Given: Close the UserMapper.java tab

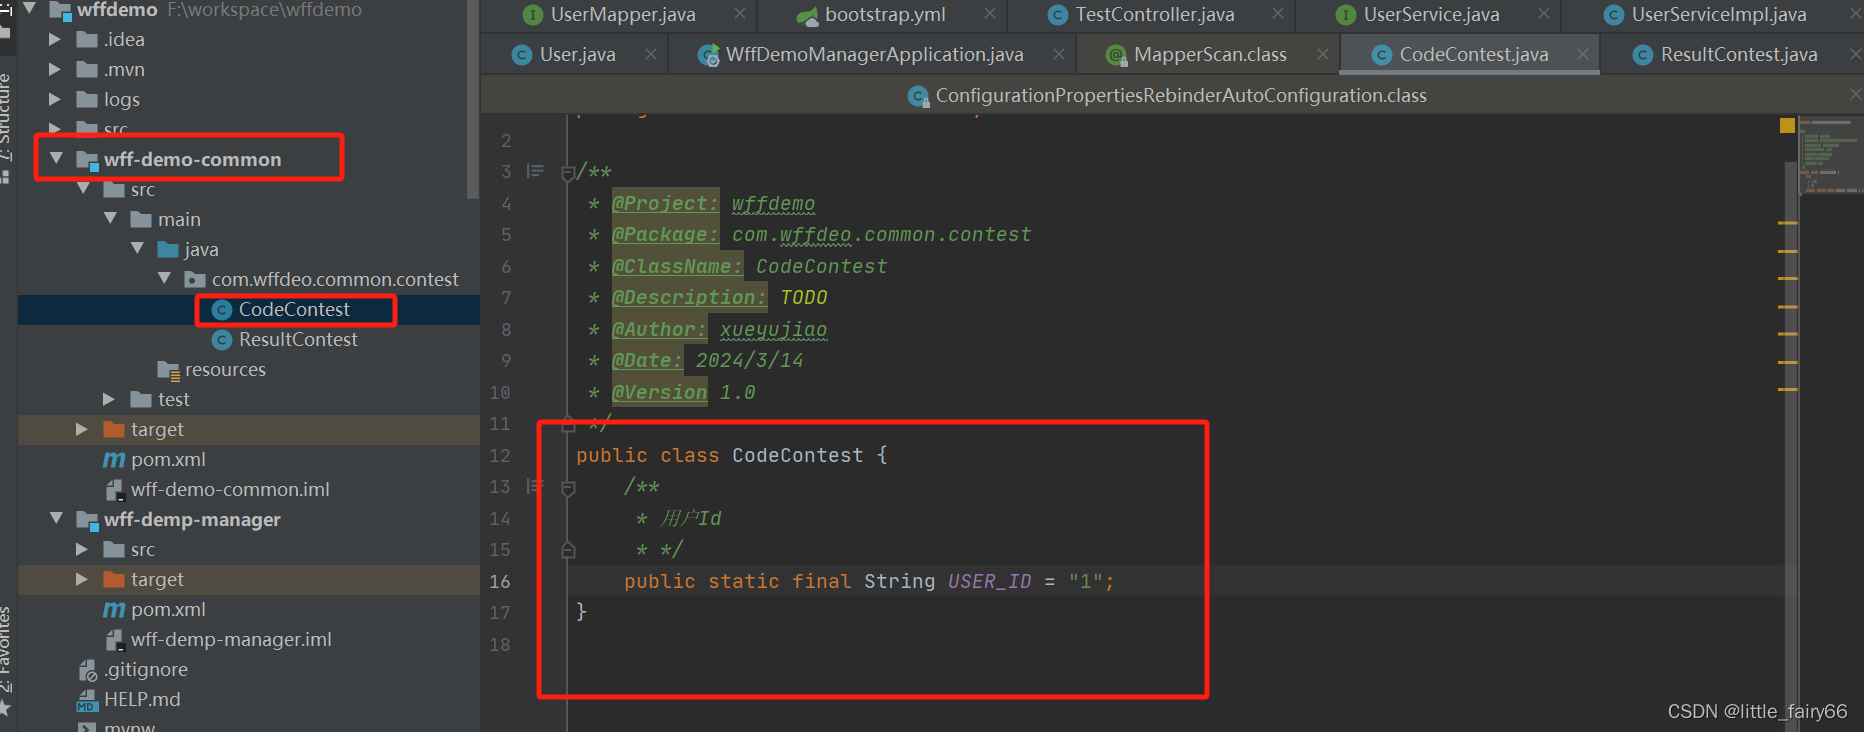Looking at the screenshot, I should tap(740, 14).
